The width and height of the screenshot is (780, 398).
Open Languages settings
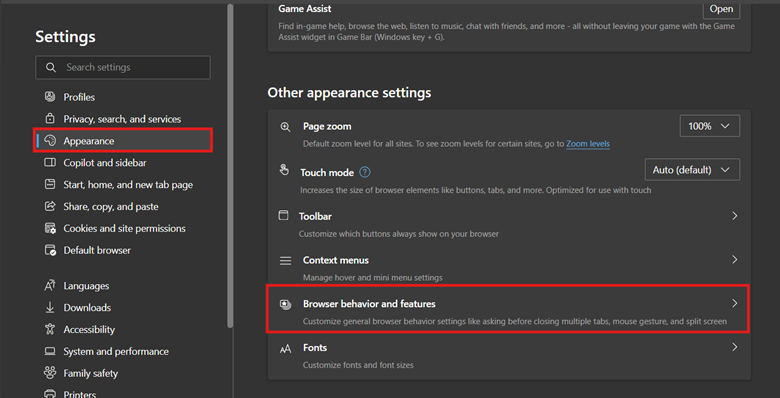(123, 286)
